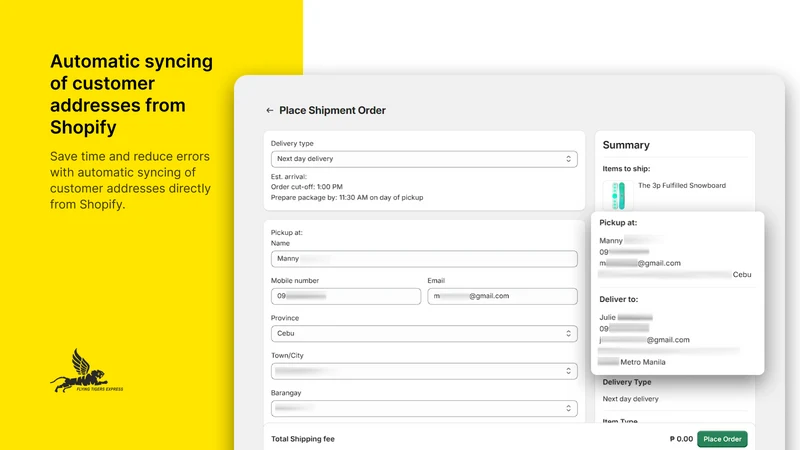Click the 'Place Shipment Order' heading
This screenshot has height=450, width=800.
point(332,110)
